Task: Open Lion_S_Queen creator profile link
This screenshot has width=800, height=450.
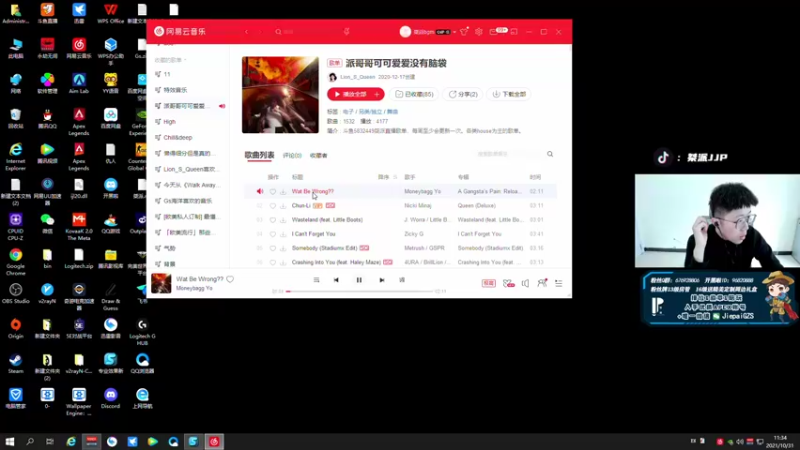Action: (x=358, y=77)
